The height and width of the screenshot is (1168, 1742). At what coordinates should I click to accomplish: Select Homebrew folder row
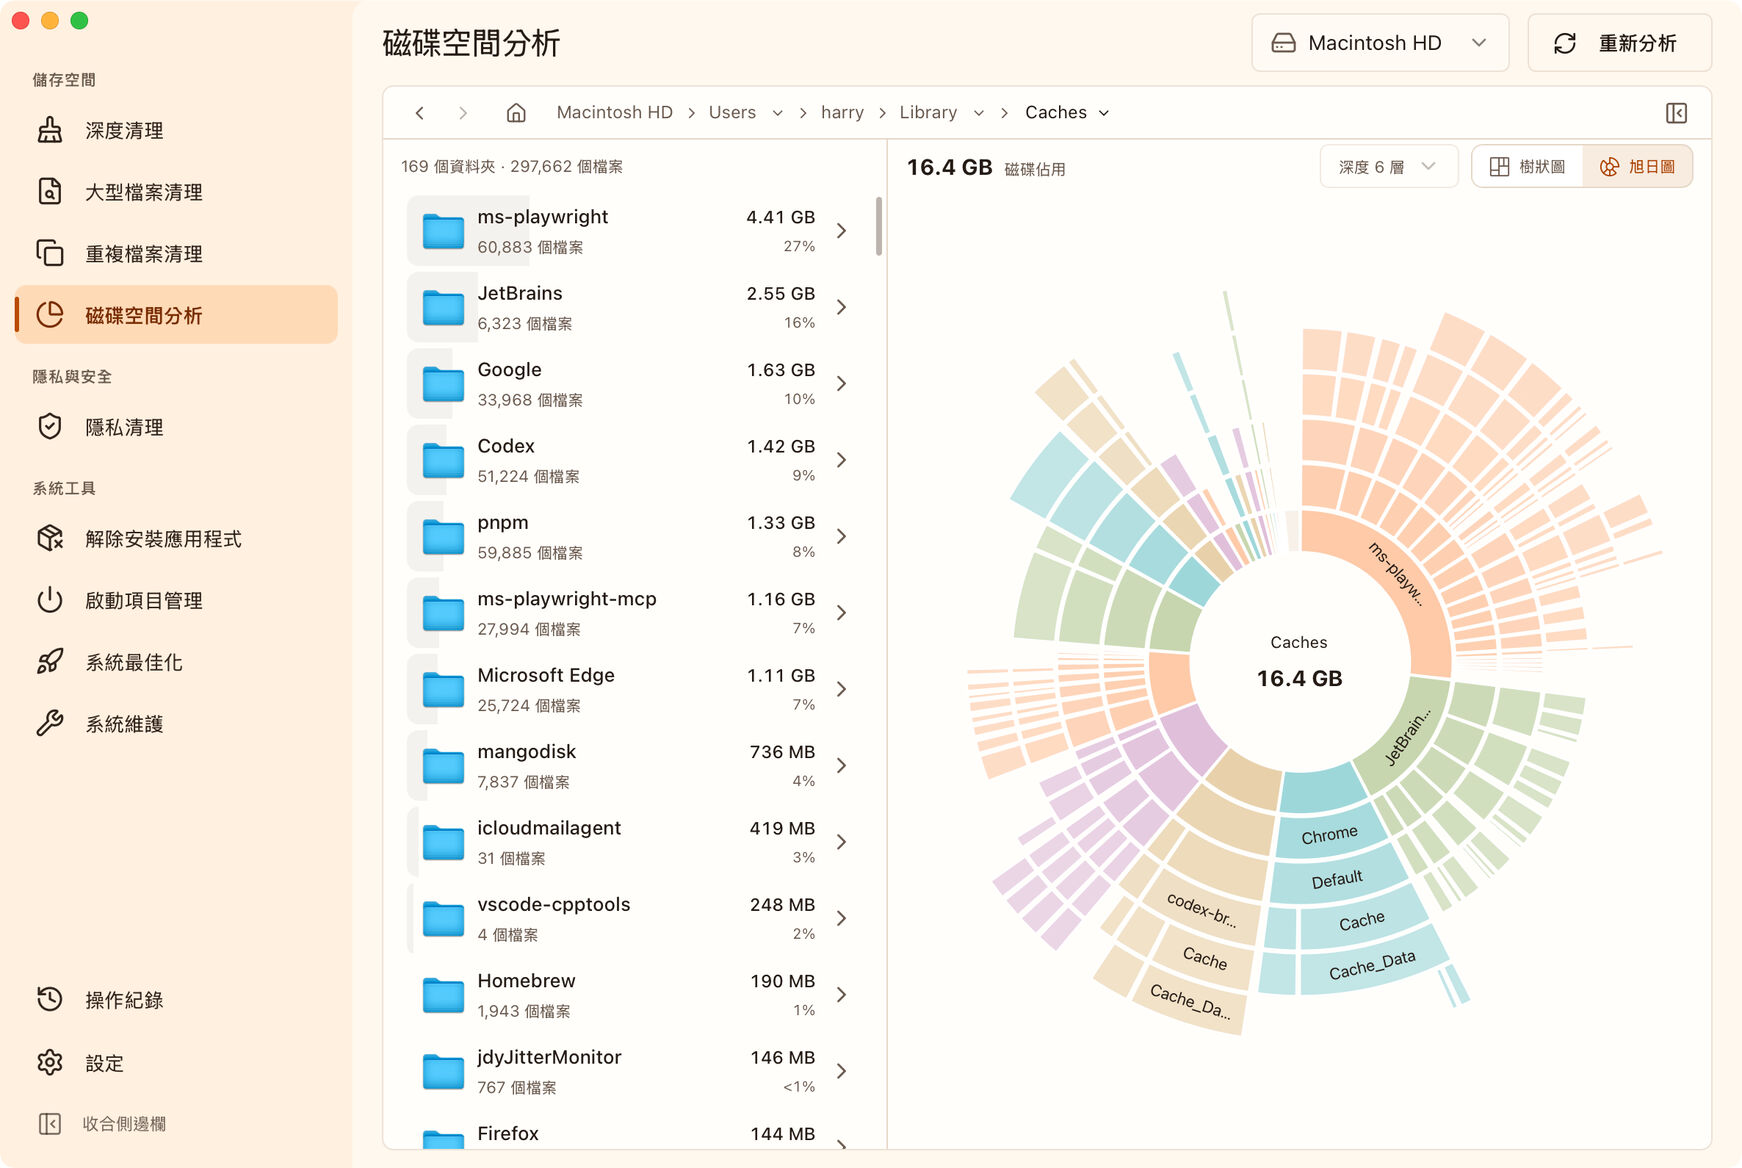(x=632, y=995)
